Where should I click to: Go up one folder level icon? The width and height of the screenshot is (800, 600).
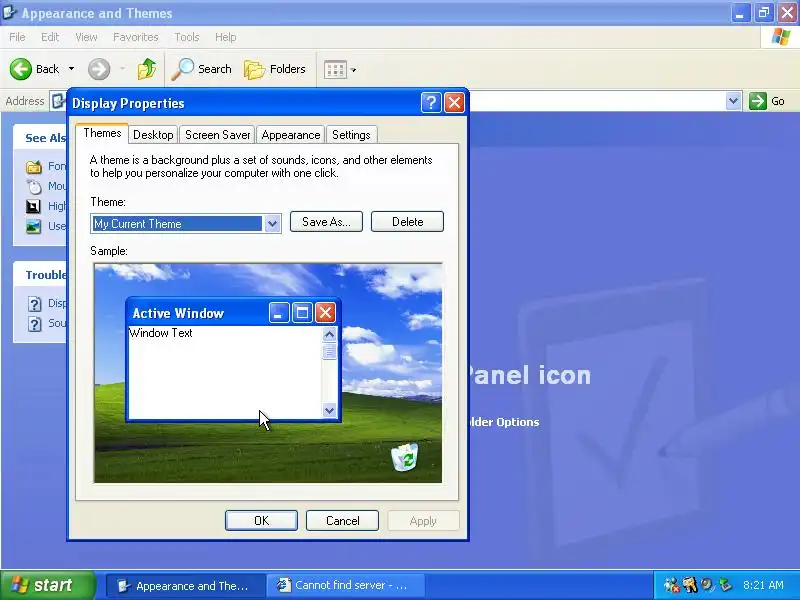coord(147,69)
